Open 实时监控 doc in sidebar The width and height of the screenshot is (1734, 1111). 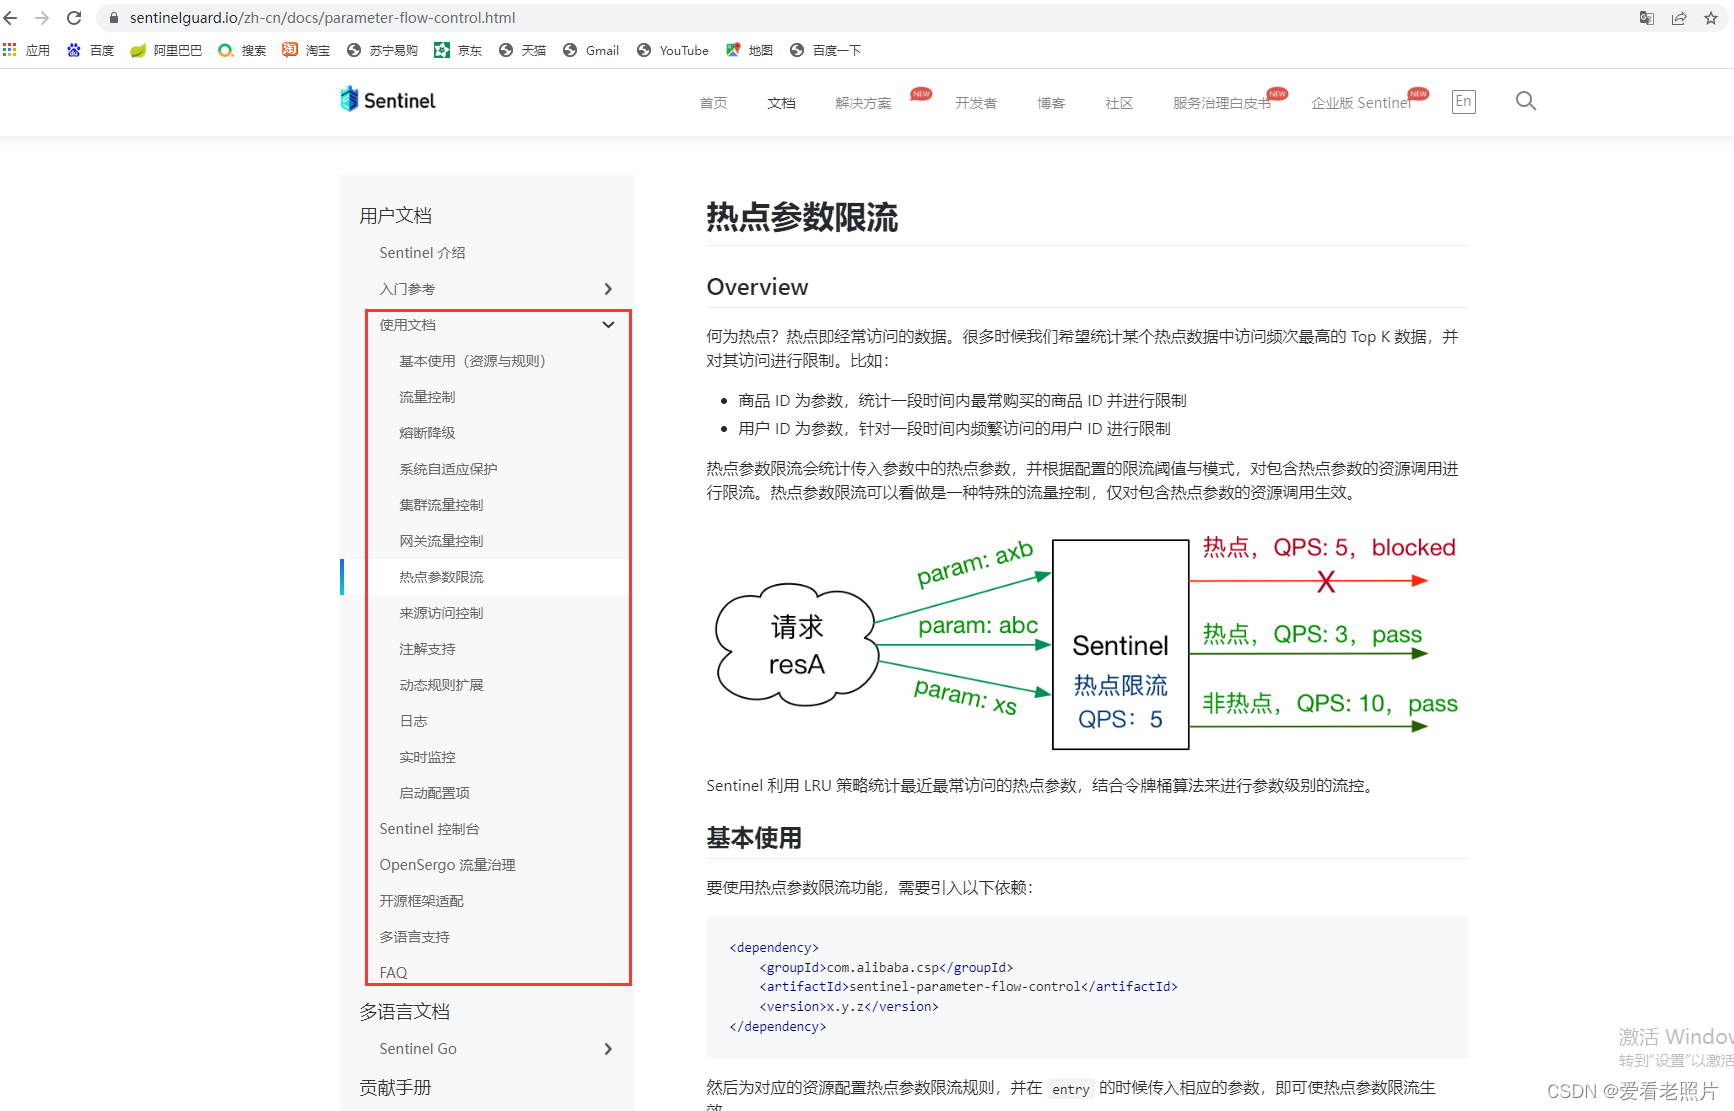(427, 757)
